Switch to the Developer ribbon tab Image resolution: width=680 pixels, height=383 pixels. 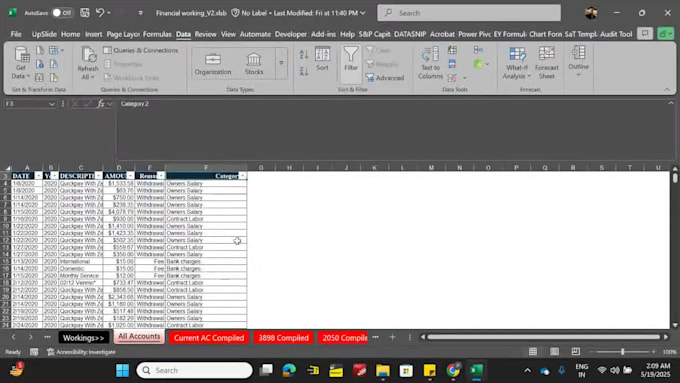pos(291,34)
